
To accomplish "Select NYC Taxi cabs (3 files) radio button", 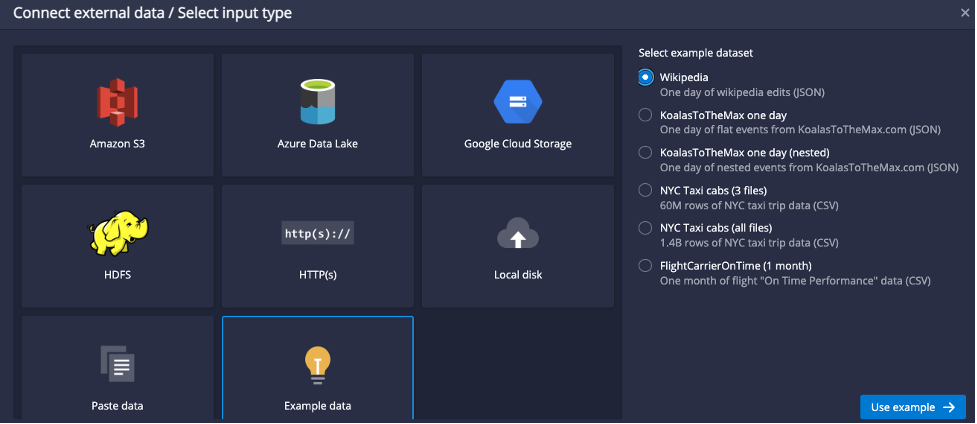I will click(646, 190).
